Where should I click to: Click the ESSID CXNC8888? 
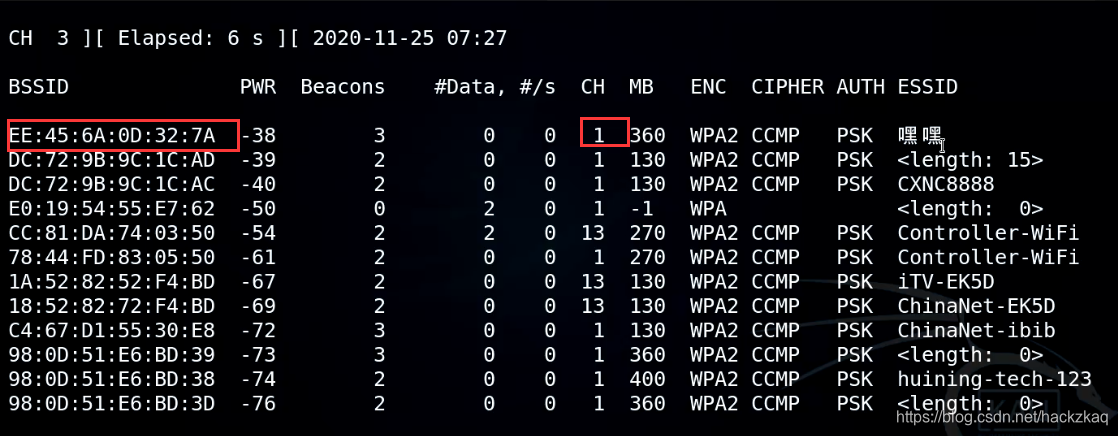pos(946,184)
